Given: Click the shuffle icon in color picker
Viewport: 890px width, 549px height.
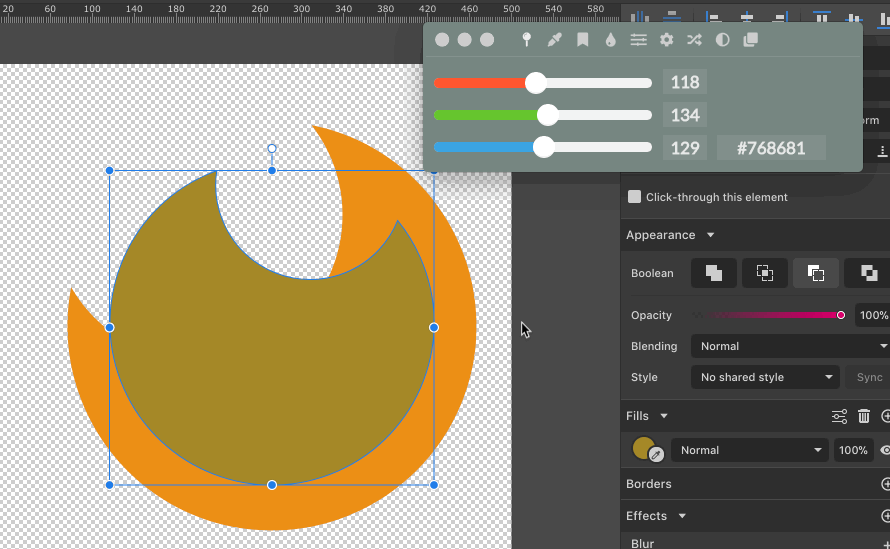Looking at the screenshot, I should pos(694,40).
